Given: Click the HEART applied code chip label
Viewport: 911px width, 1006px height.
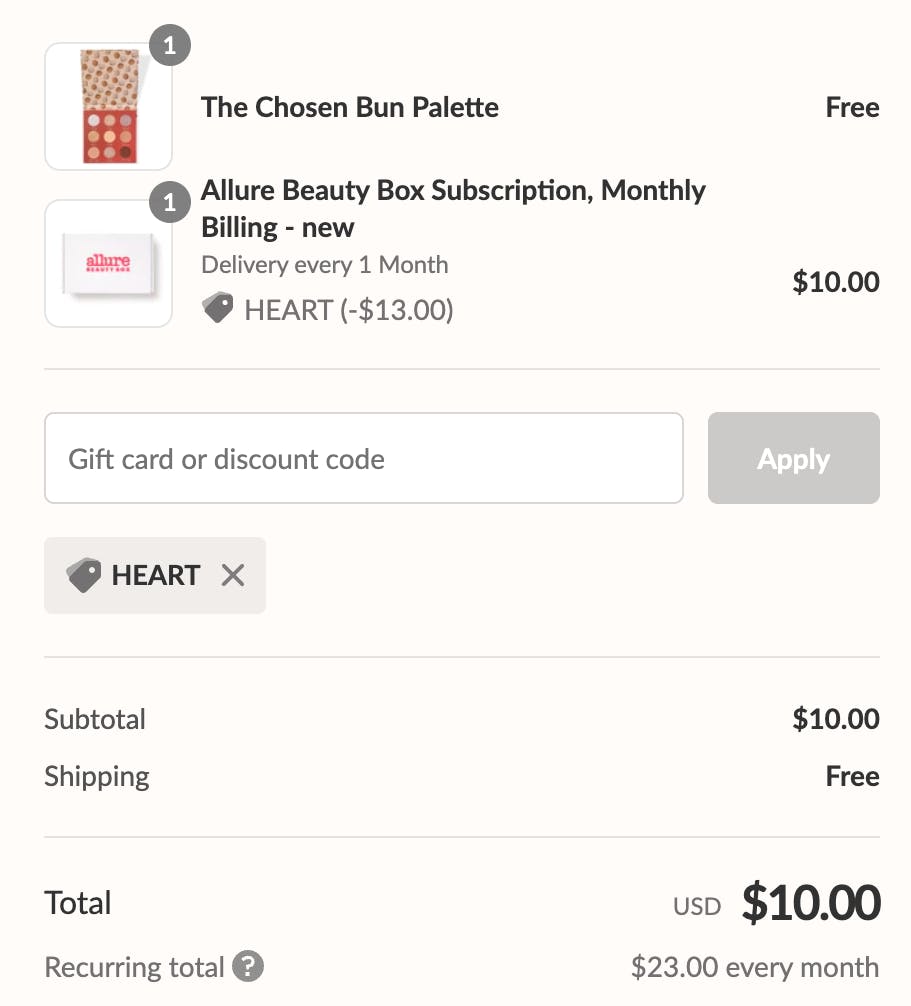Looking at the screenshot, I should click(155, 575).
